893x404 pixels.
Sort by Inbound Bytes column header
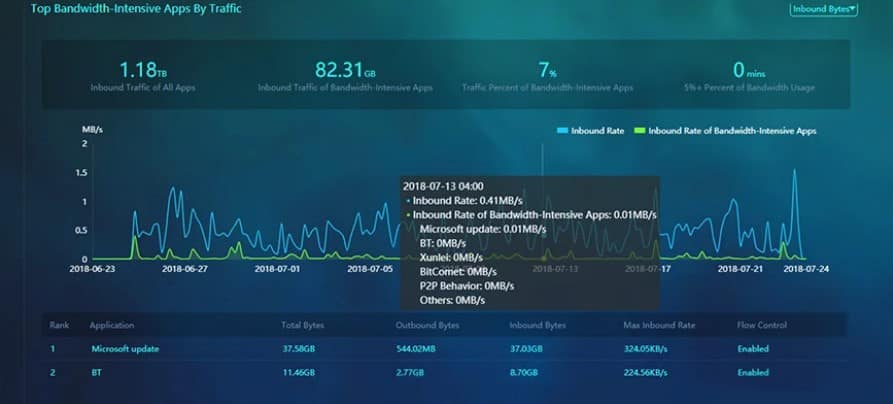pyautogui.click(x=540, y=325)
